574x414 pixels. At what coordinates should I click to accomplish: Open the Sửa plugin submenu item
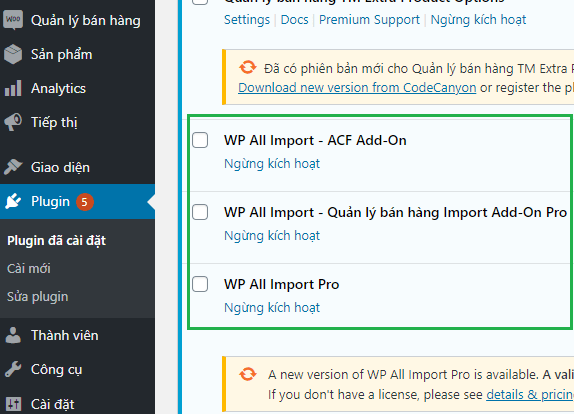coord(37,296)
